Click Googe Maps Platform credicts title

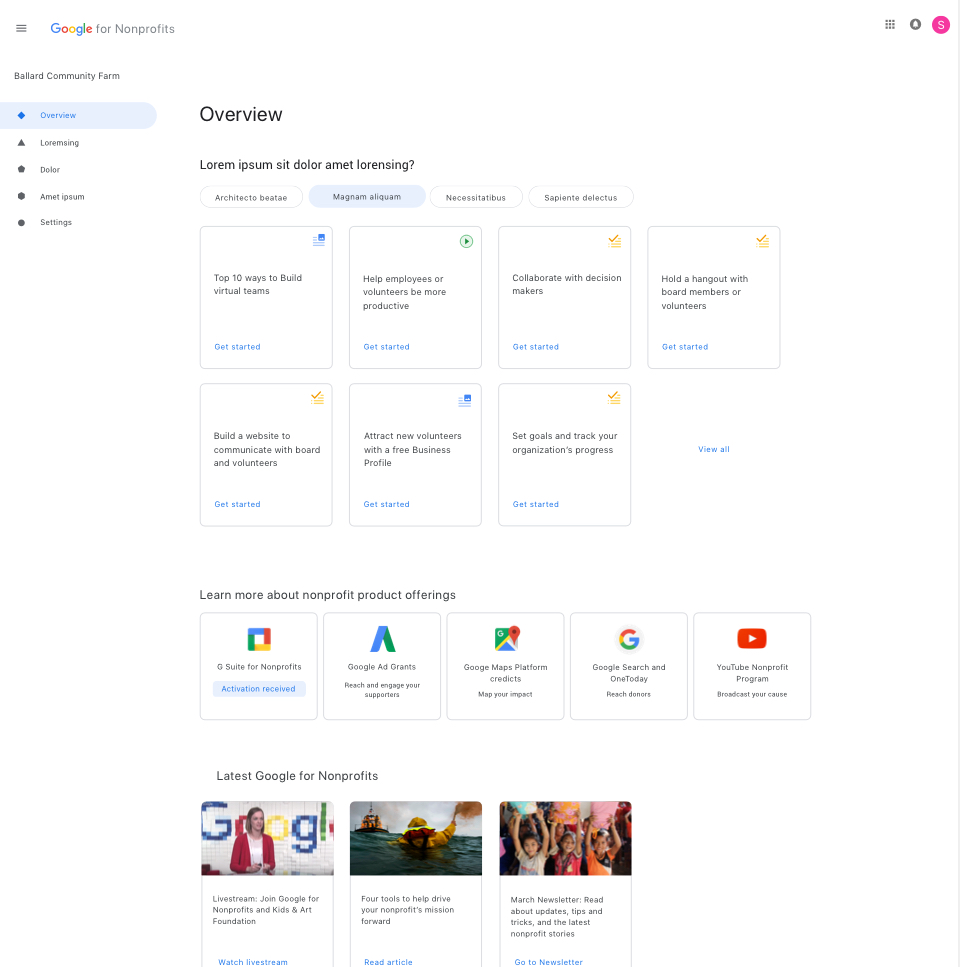pyautogui.click(x=506, y=673)
